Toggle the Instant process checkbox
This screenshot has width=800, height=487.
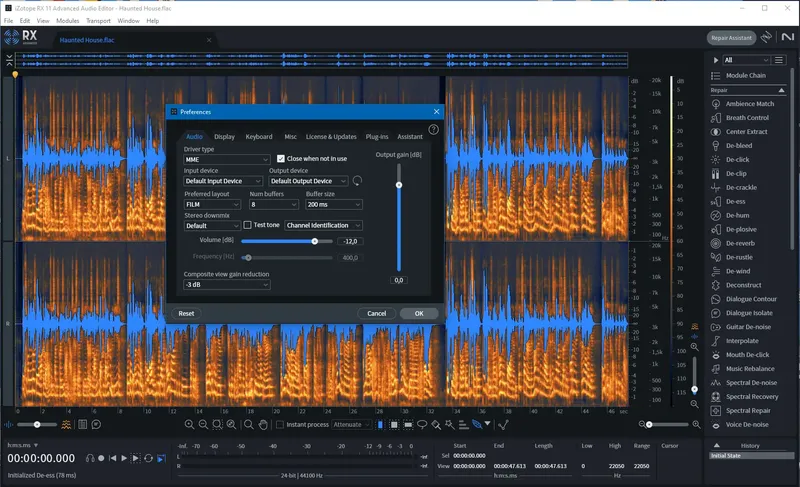click(280, 424)
